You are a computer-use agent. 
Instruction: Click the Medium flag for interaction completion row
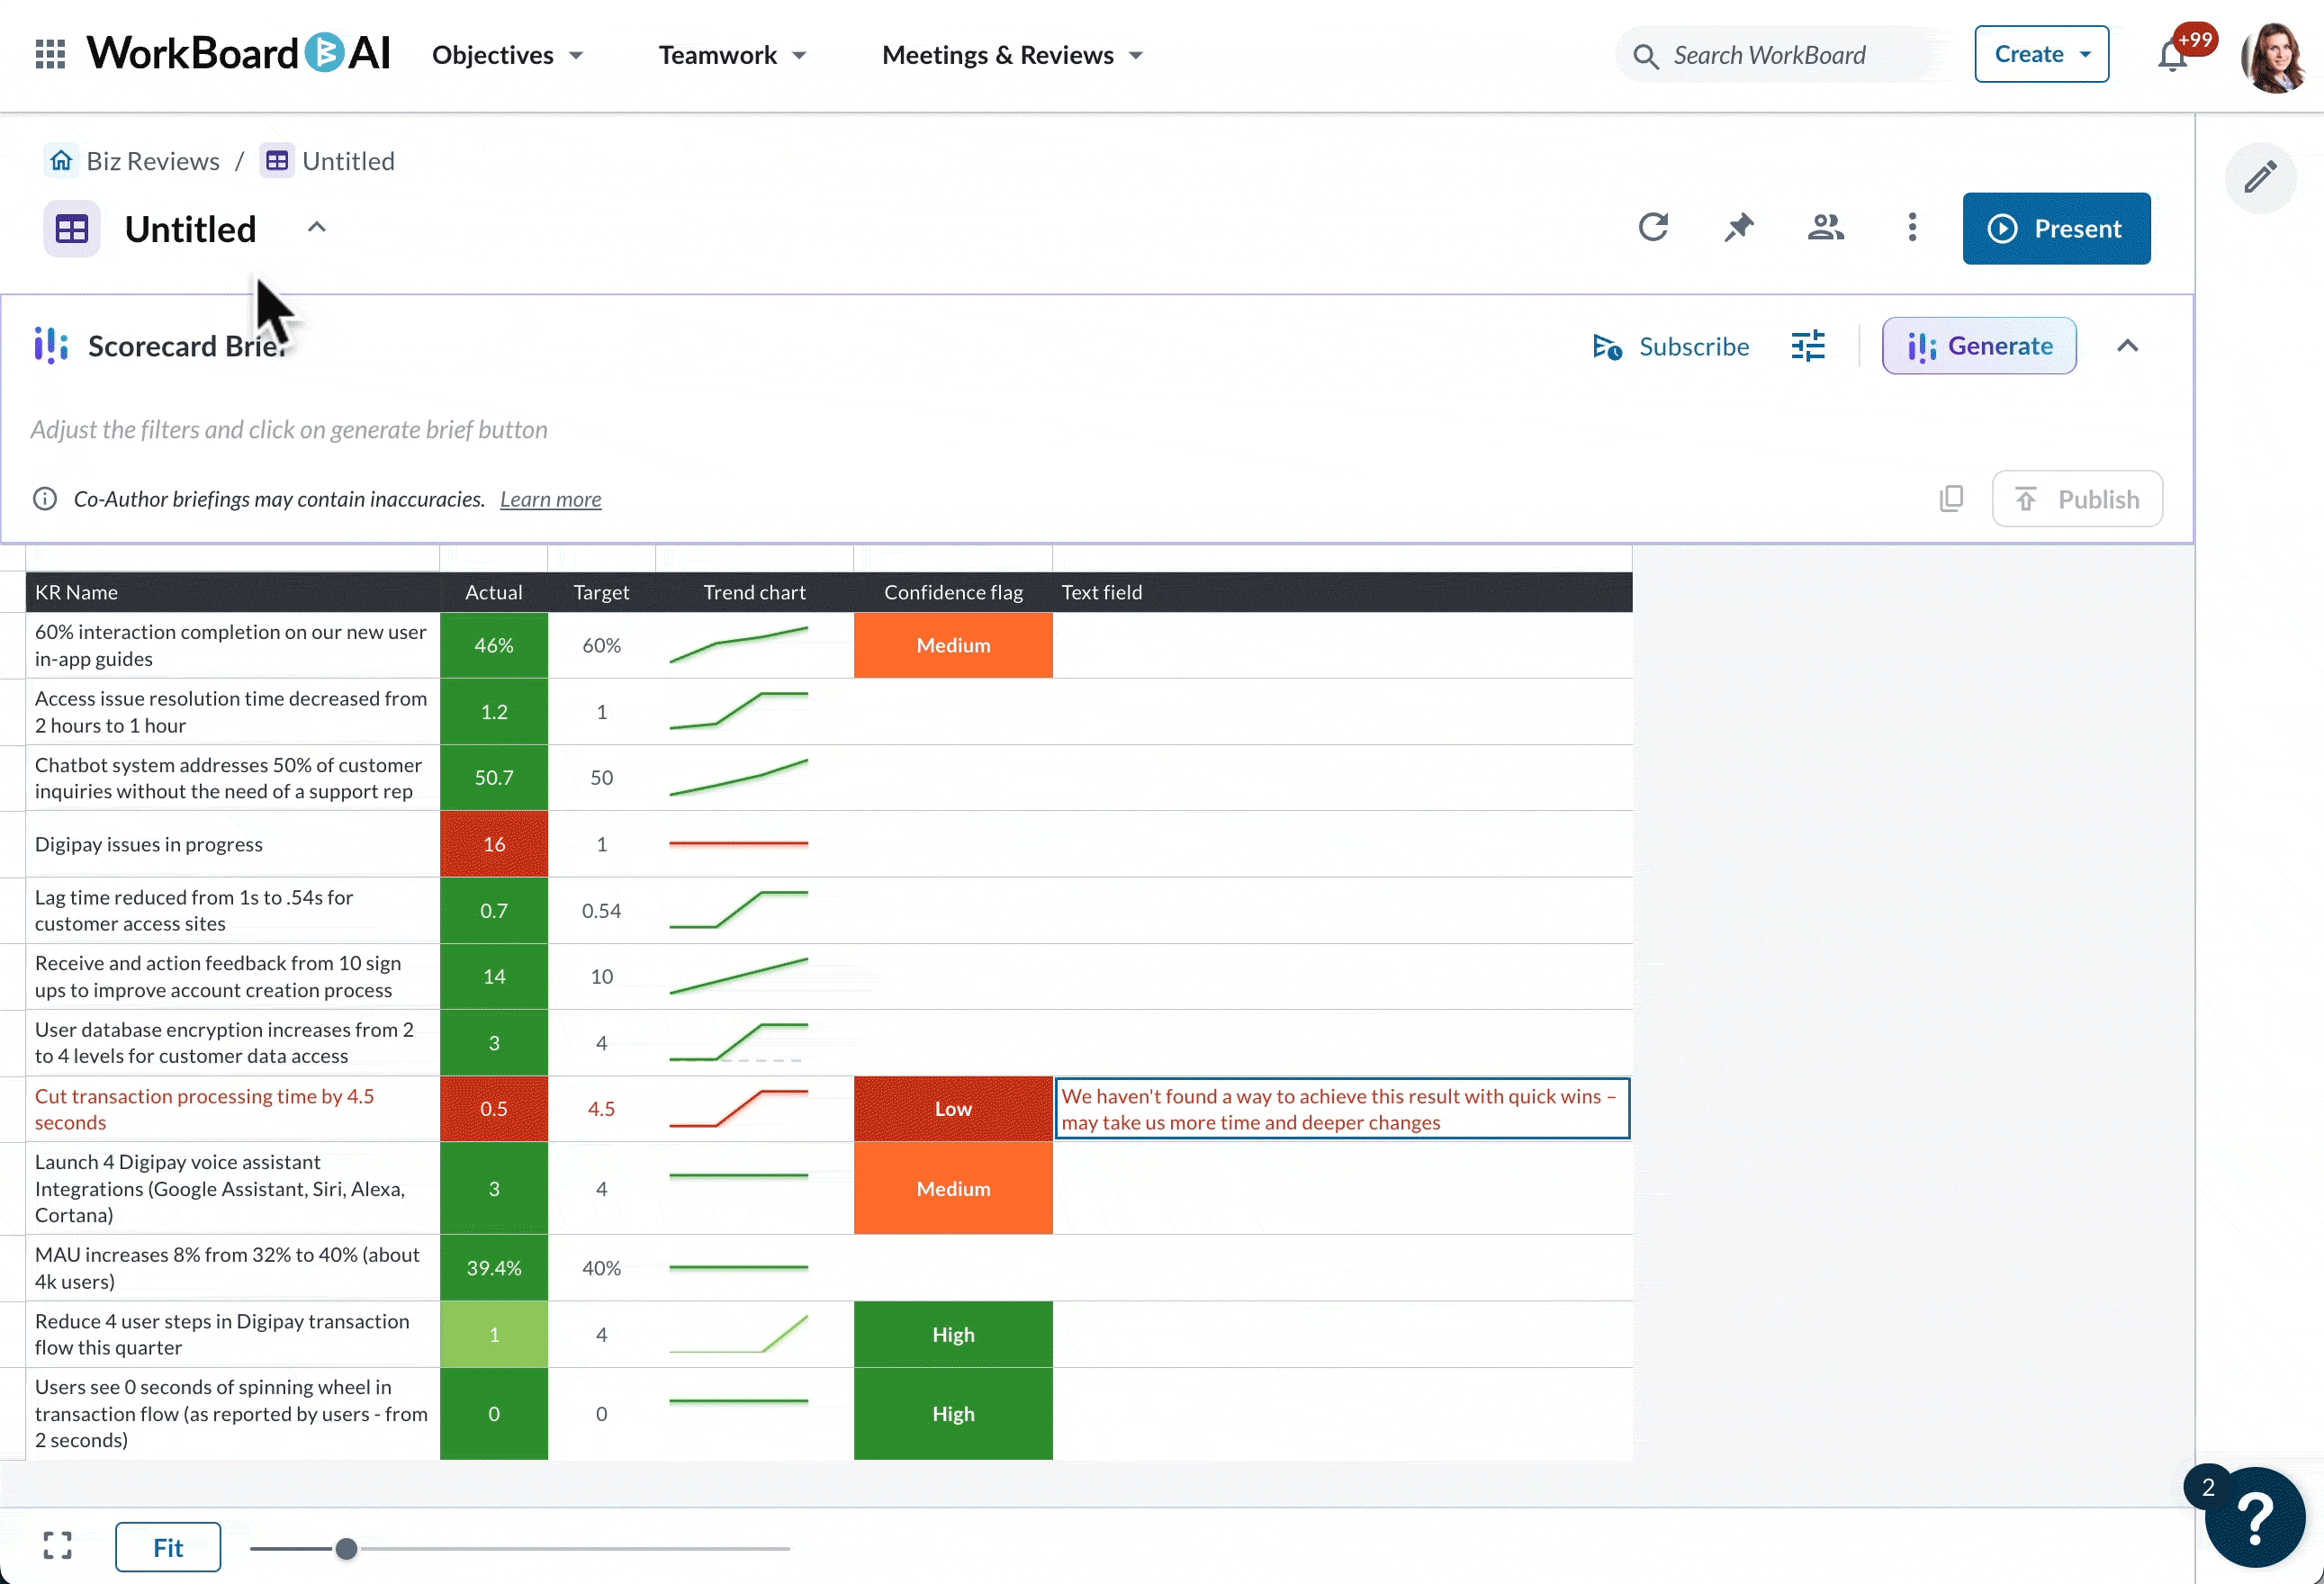pyautogui.click(x=953, y=646)
